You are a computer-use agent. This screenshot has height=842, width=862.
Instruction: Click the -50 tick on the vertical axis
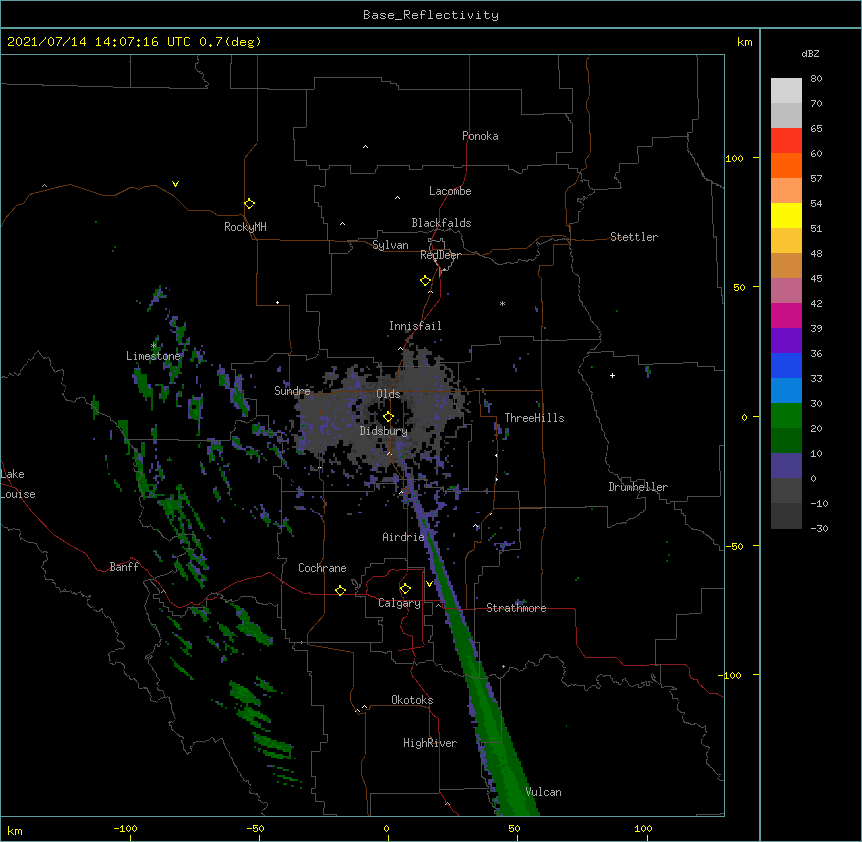coord(734,546)
